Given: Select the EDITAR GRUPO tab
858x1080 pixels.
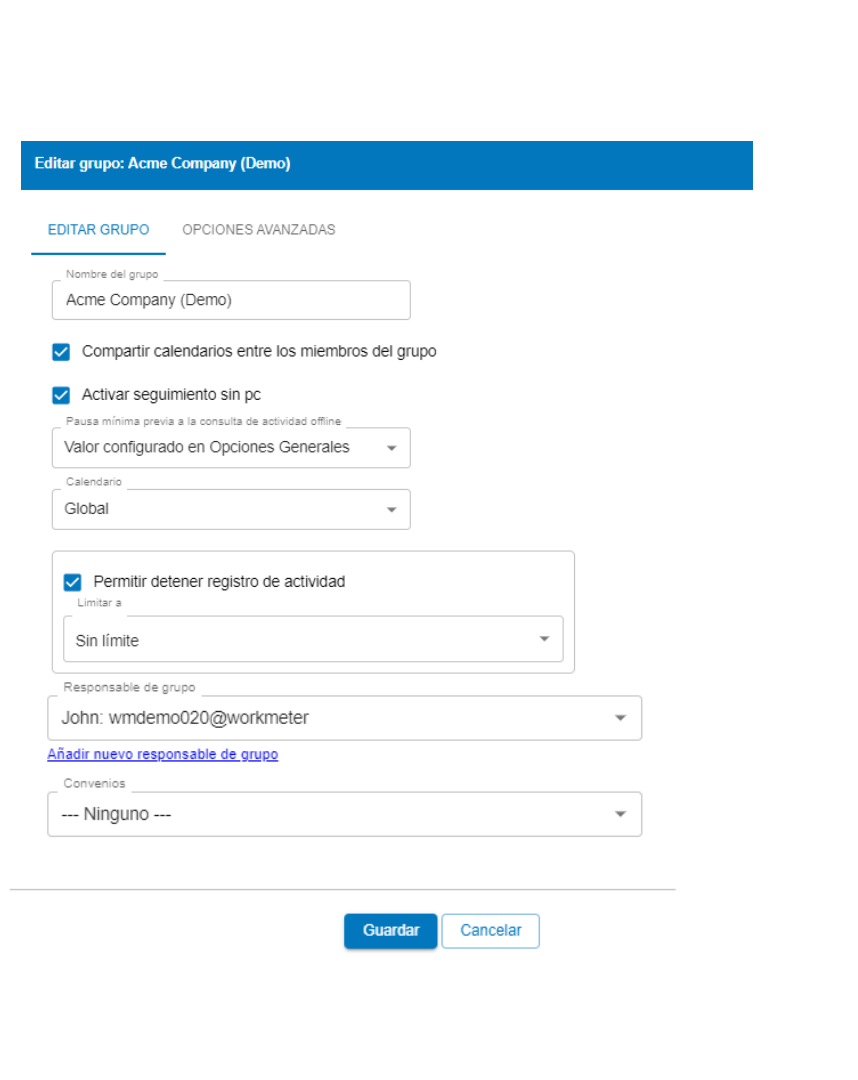Looking at the screenshot, I should pyautogui.click(x=98, y=229).
